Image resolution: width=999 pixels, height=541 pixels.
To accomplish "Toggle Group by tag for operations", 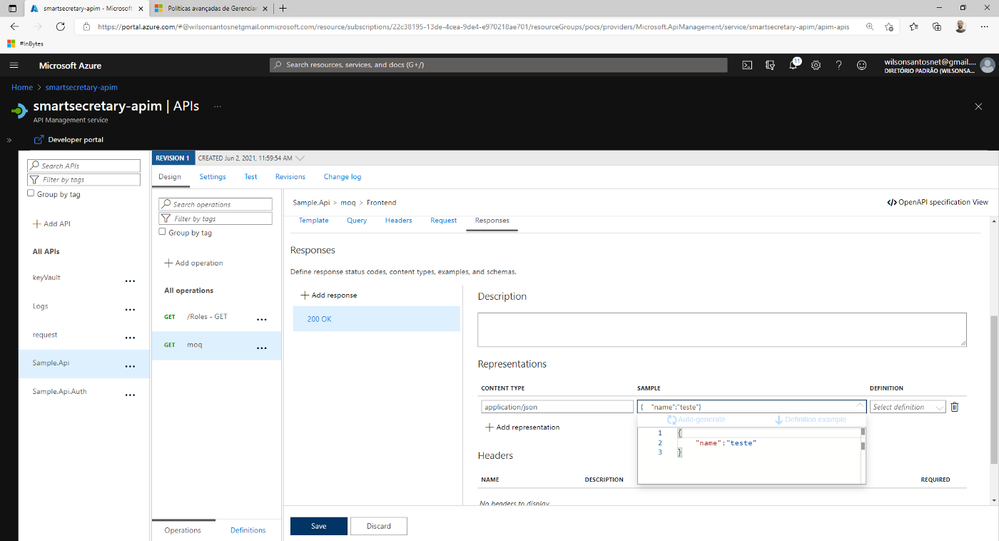I will tap(162, 232).
